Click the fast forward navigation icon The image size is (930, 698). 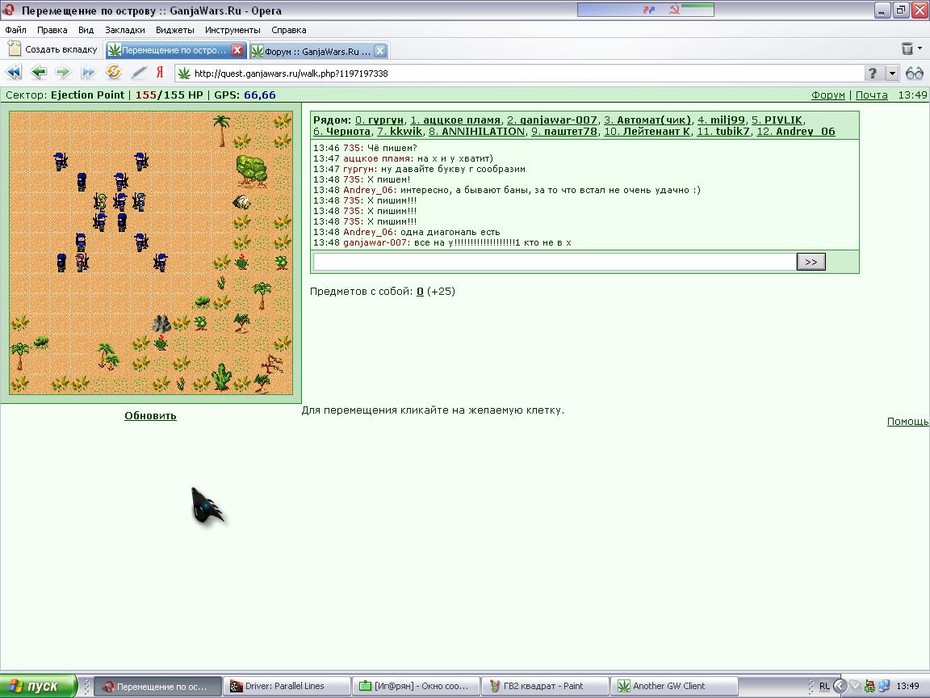pos(88,73)
